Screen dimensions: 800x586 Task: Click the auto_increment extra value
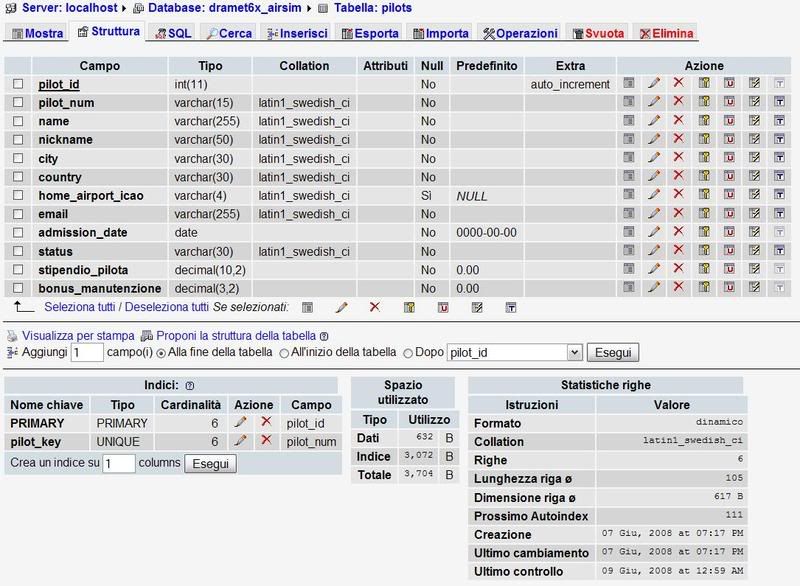570,84
